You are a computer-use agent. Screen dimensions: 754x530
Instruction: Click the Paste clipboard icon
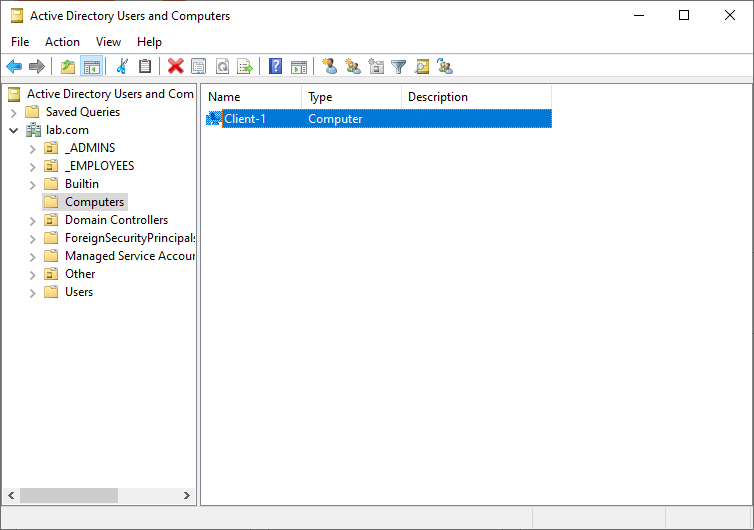(x=145, y=66)
